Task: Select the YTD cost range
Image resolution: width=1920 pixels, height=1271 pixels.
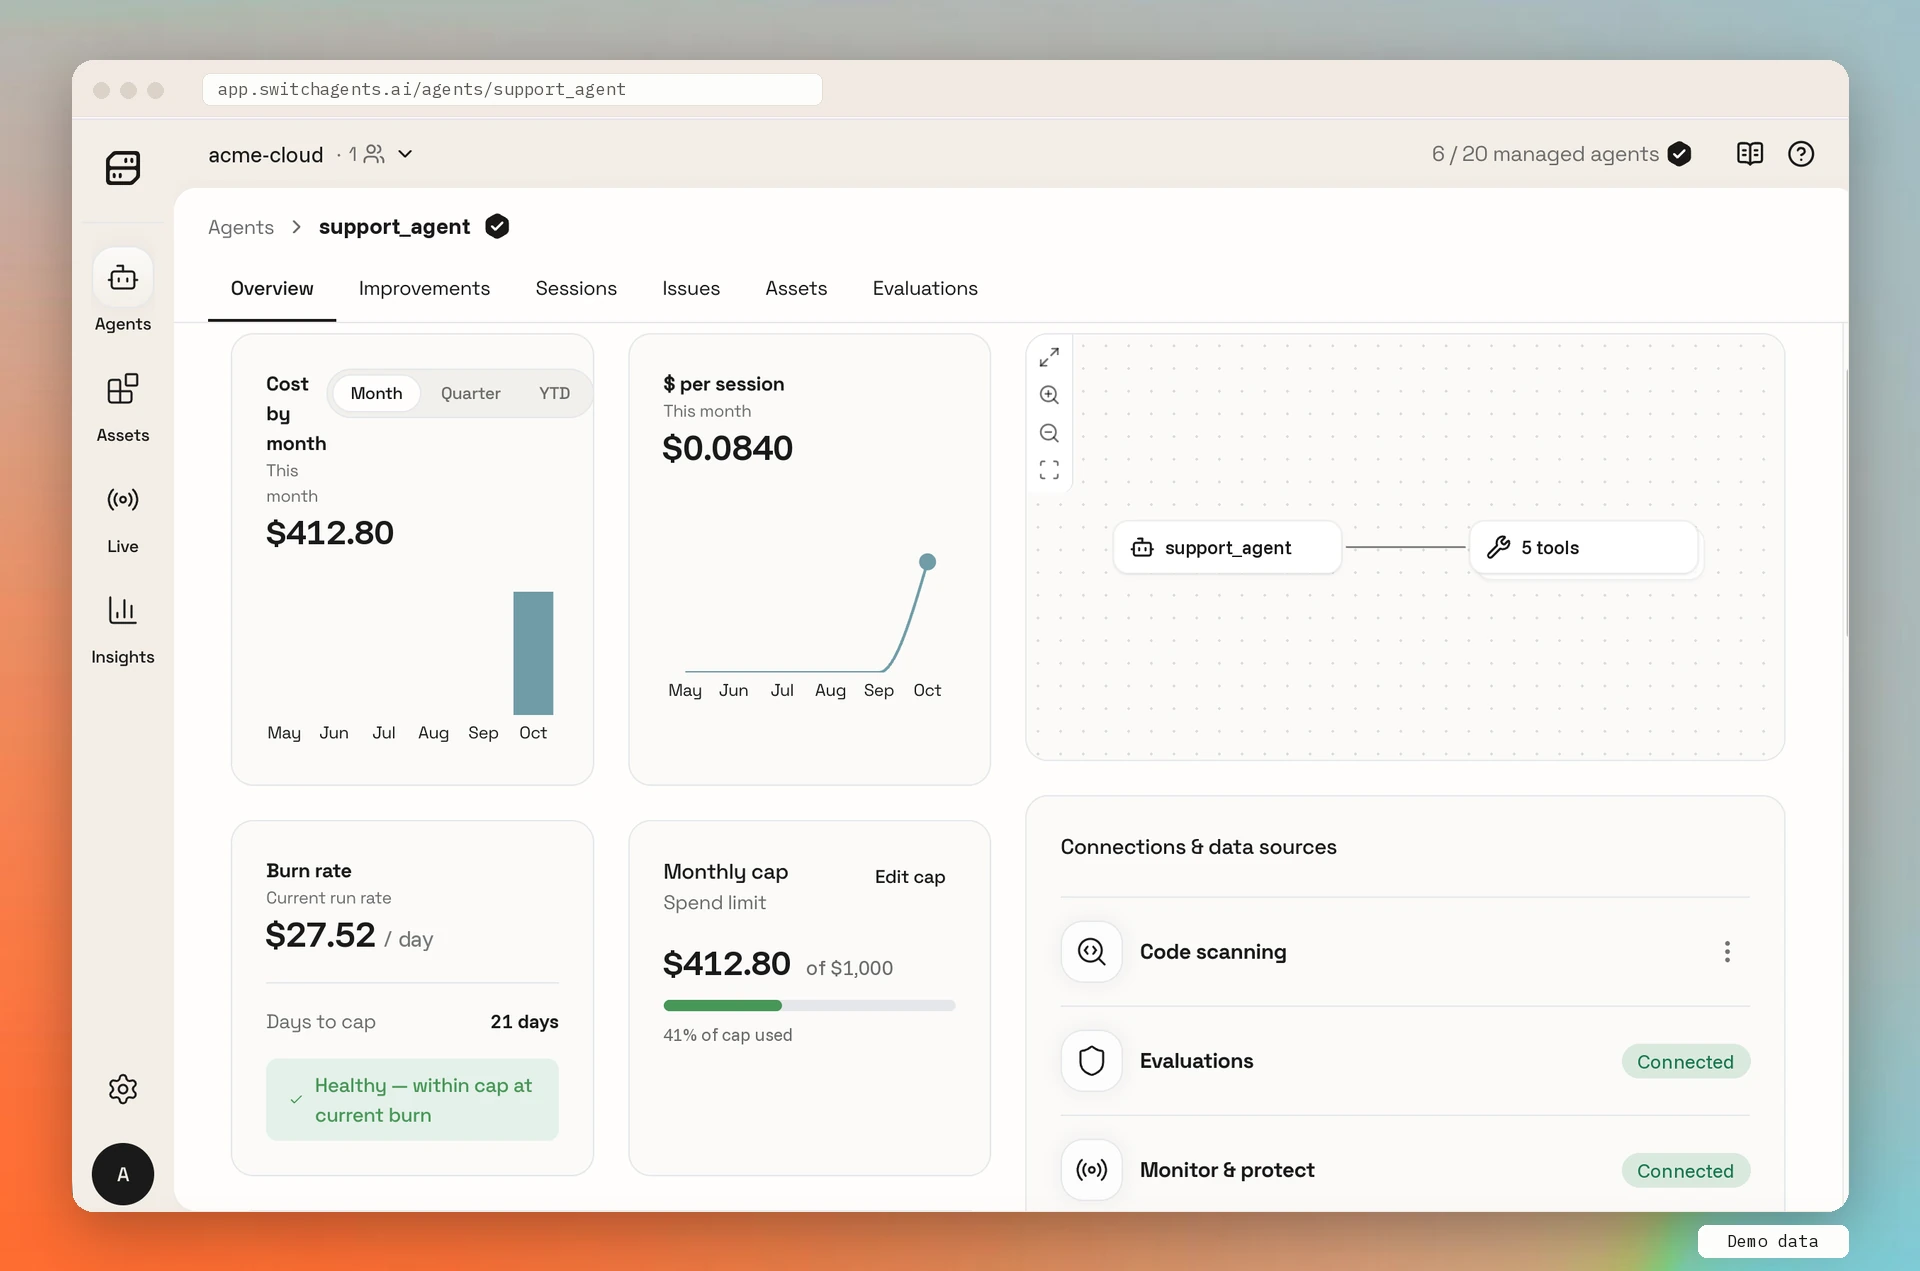Action: (554, 394)
